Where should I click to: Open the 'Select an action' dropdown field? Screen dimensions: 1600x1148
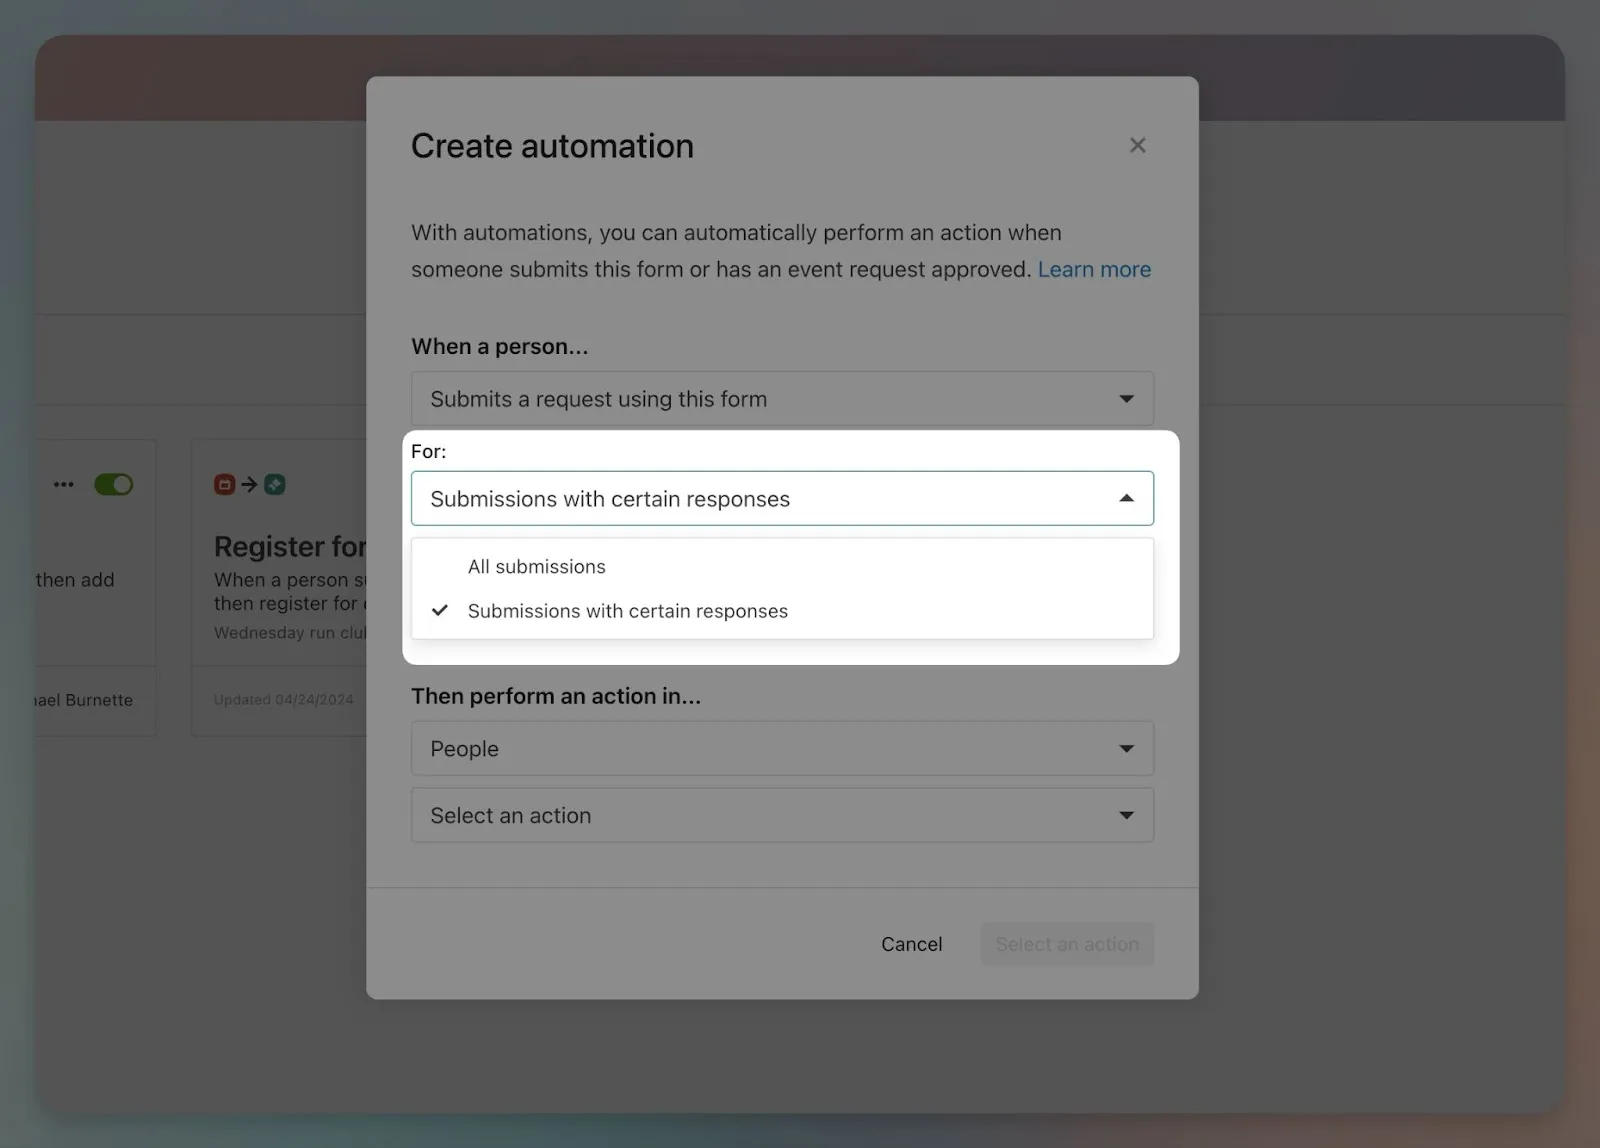point(781,816)
